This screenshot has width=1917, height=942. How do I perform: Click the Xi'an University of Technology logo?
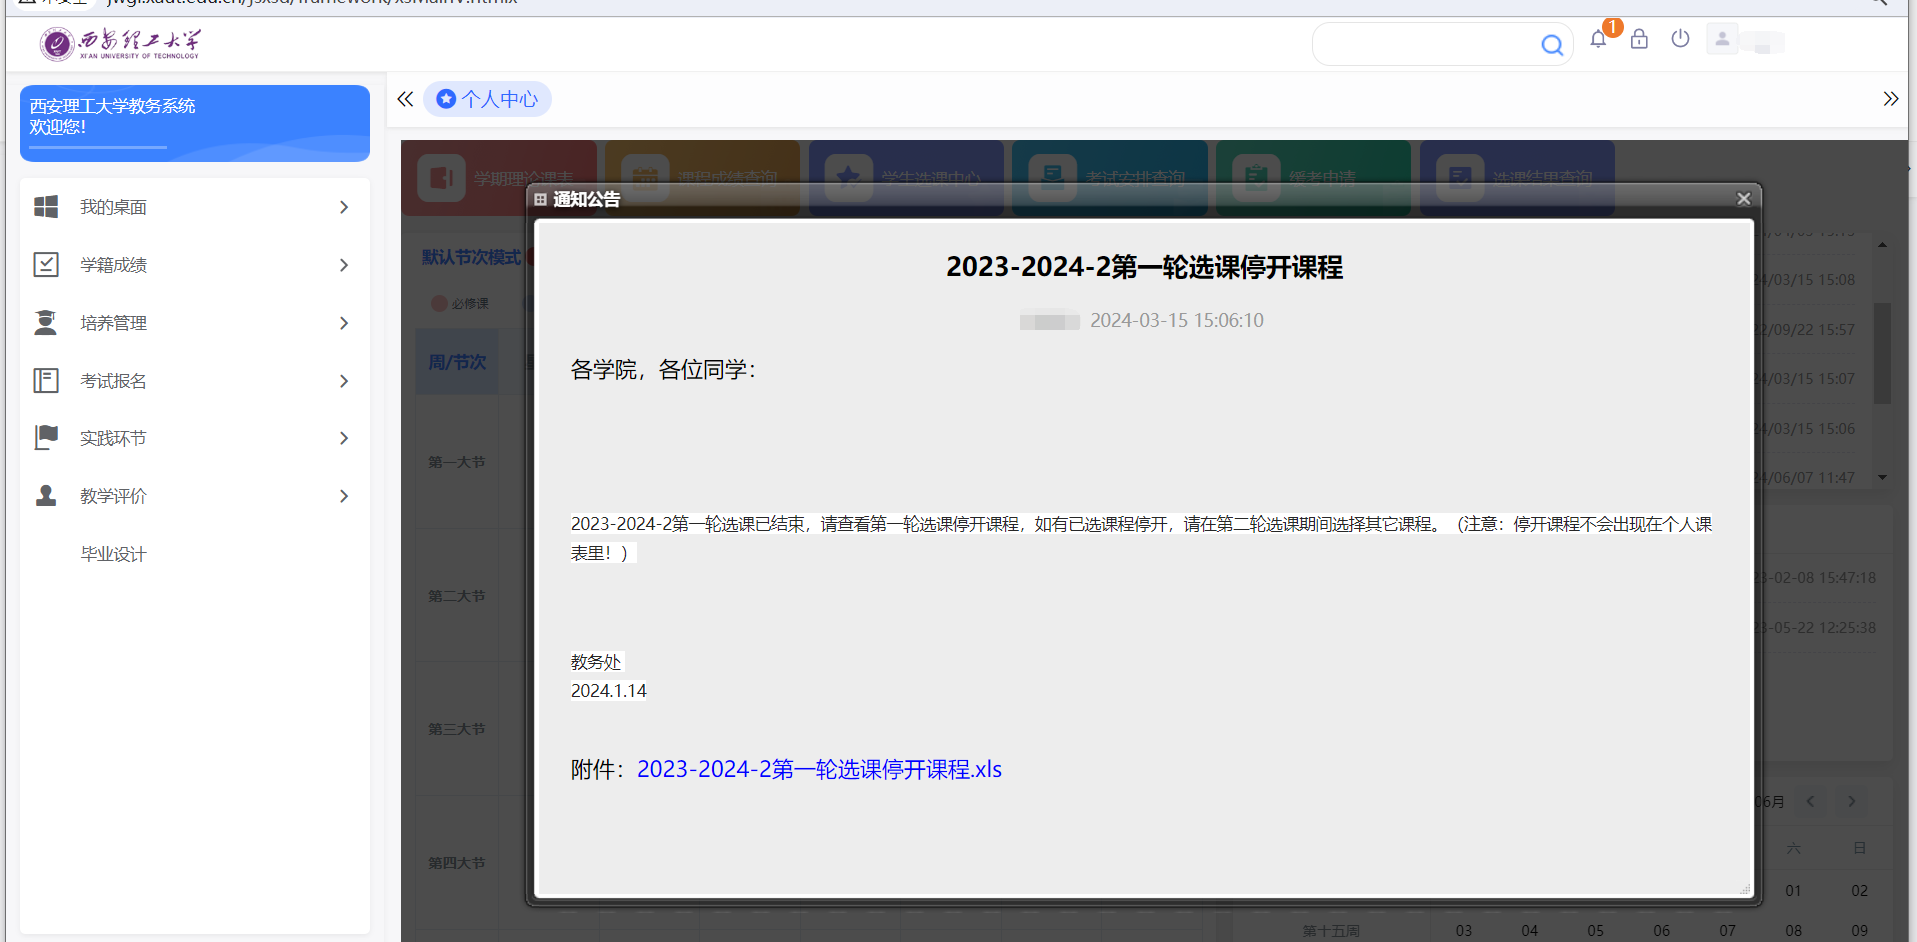coord(120,44)
